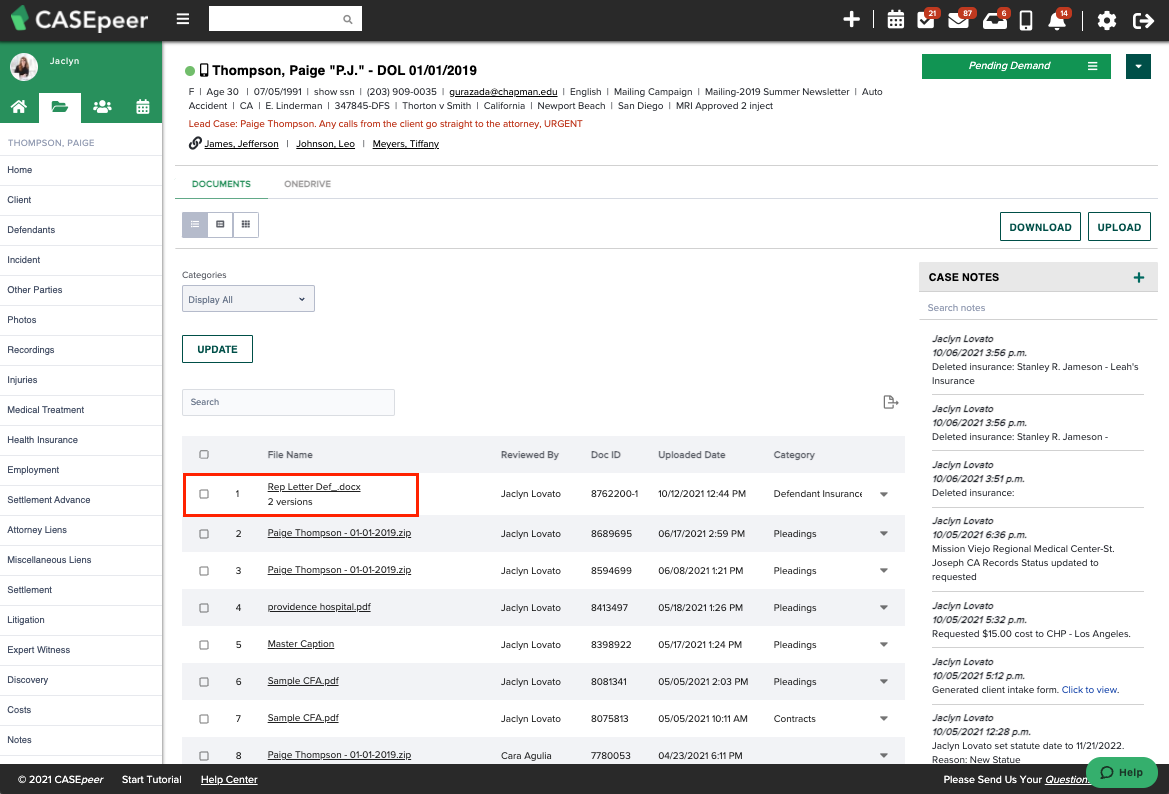Check the checkbox next to Sample CFA.pdf row 6
The width and height of the screenshot is (1169, 794).
(204, 681)
